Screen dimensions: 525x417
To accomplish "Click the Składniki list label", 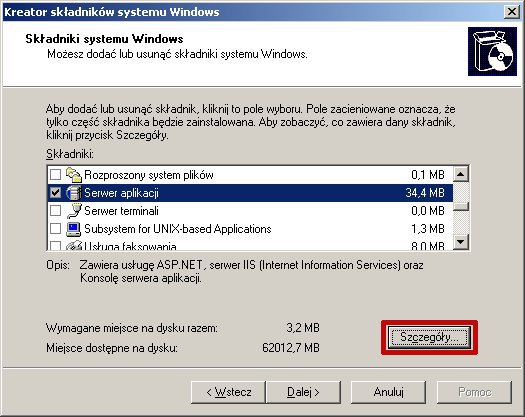I will 70,154.
